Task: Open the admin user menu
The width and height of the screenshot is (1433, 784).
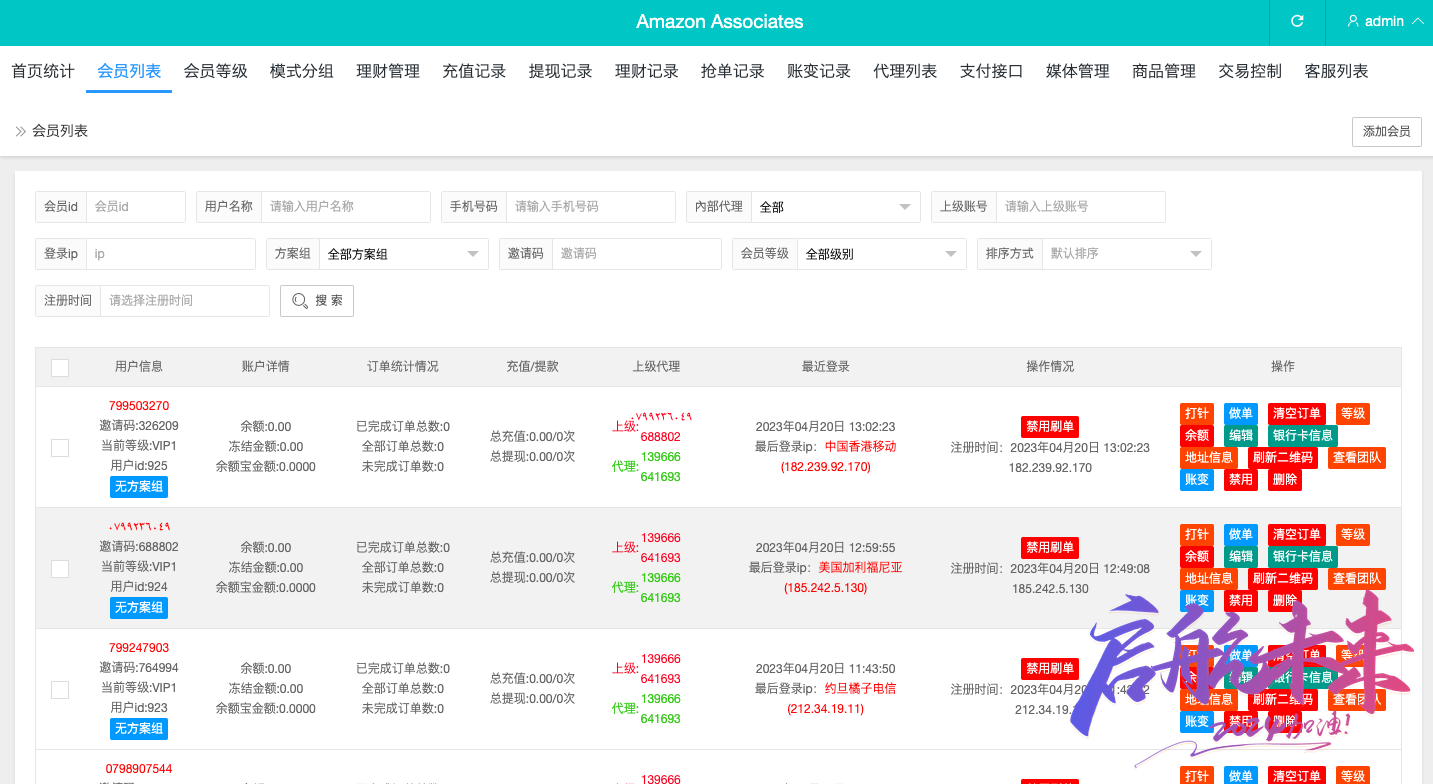Action: 1385,21
